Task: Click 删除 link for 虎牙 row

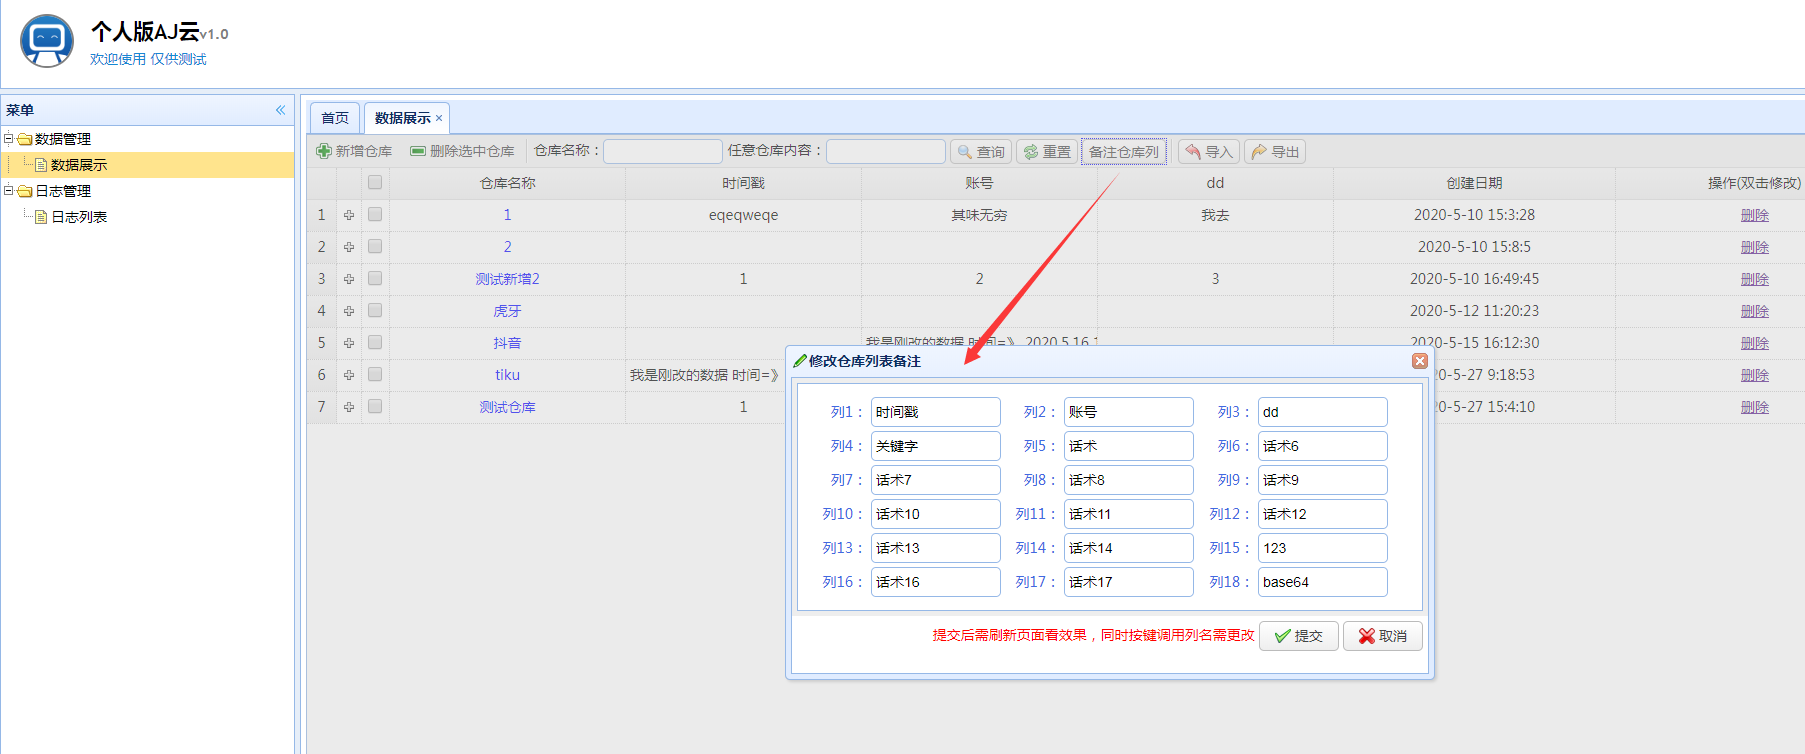Action: point(1755,311)
